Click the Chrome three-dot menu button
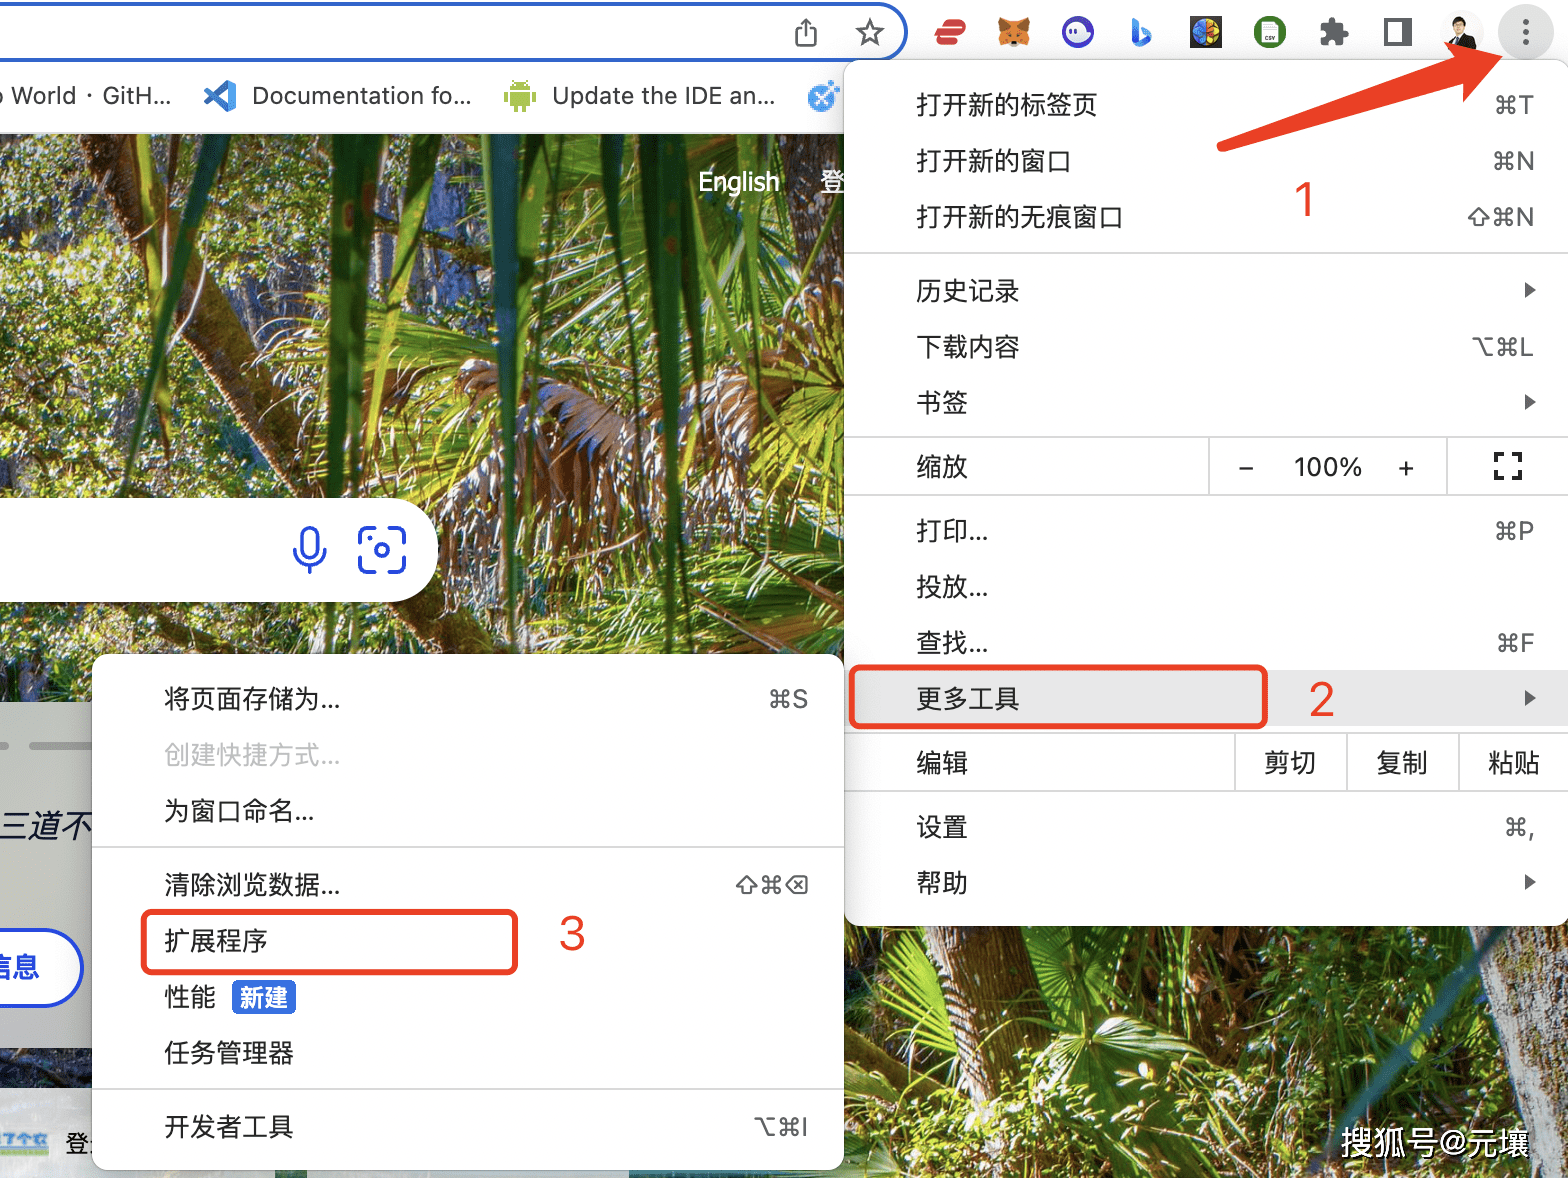 coord(1525,33)
